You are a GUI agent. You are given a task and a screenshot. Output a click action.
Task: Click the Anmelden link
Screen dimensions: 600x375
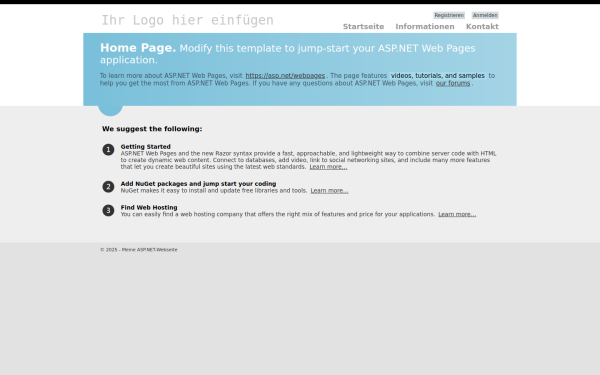coord(485,15)
